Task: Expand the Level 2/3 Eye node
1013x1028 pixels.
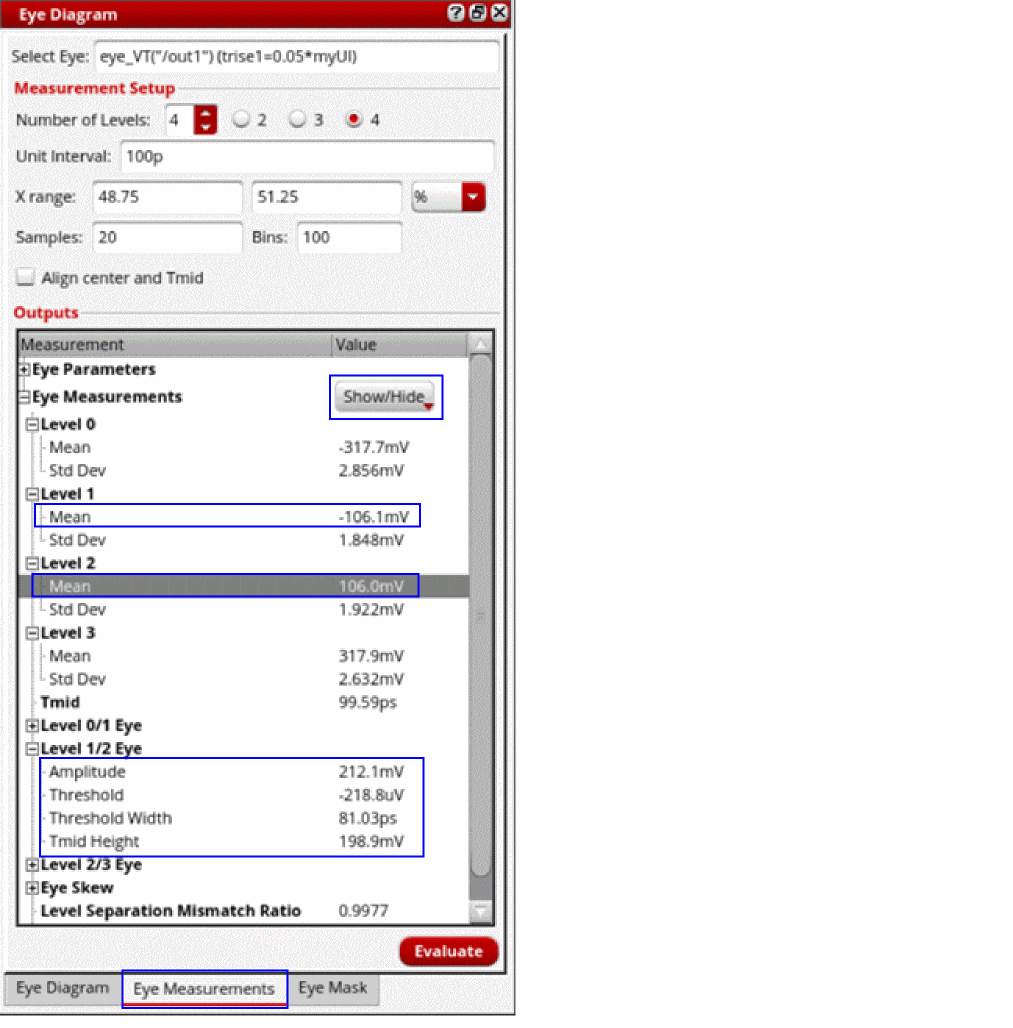Action: [31, 865]
